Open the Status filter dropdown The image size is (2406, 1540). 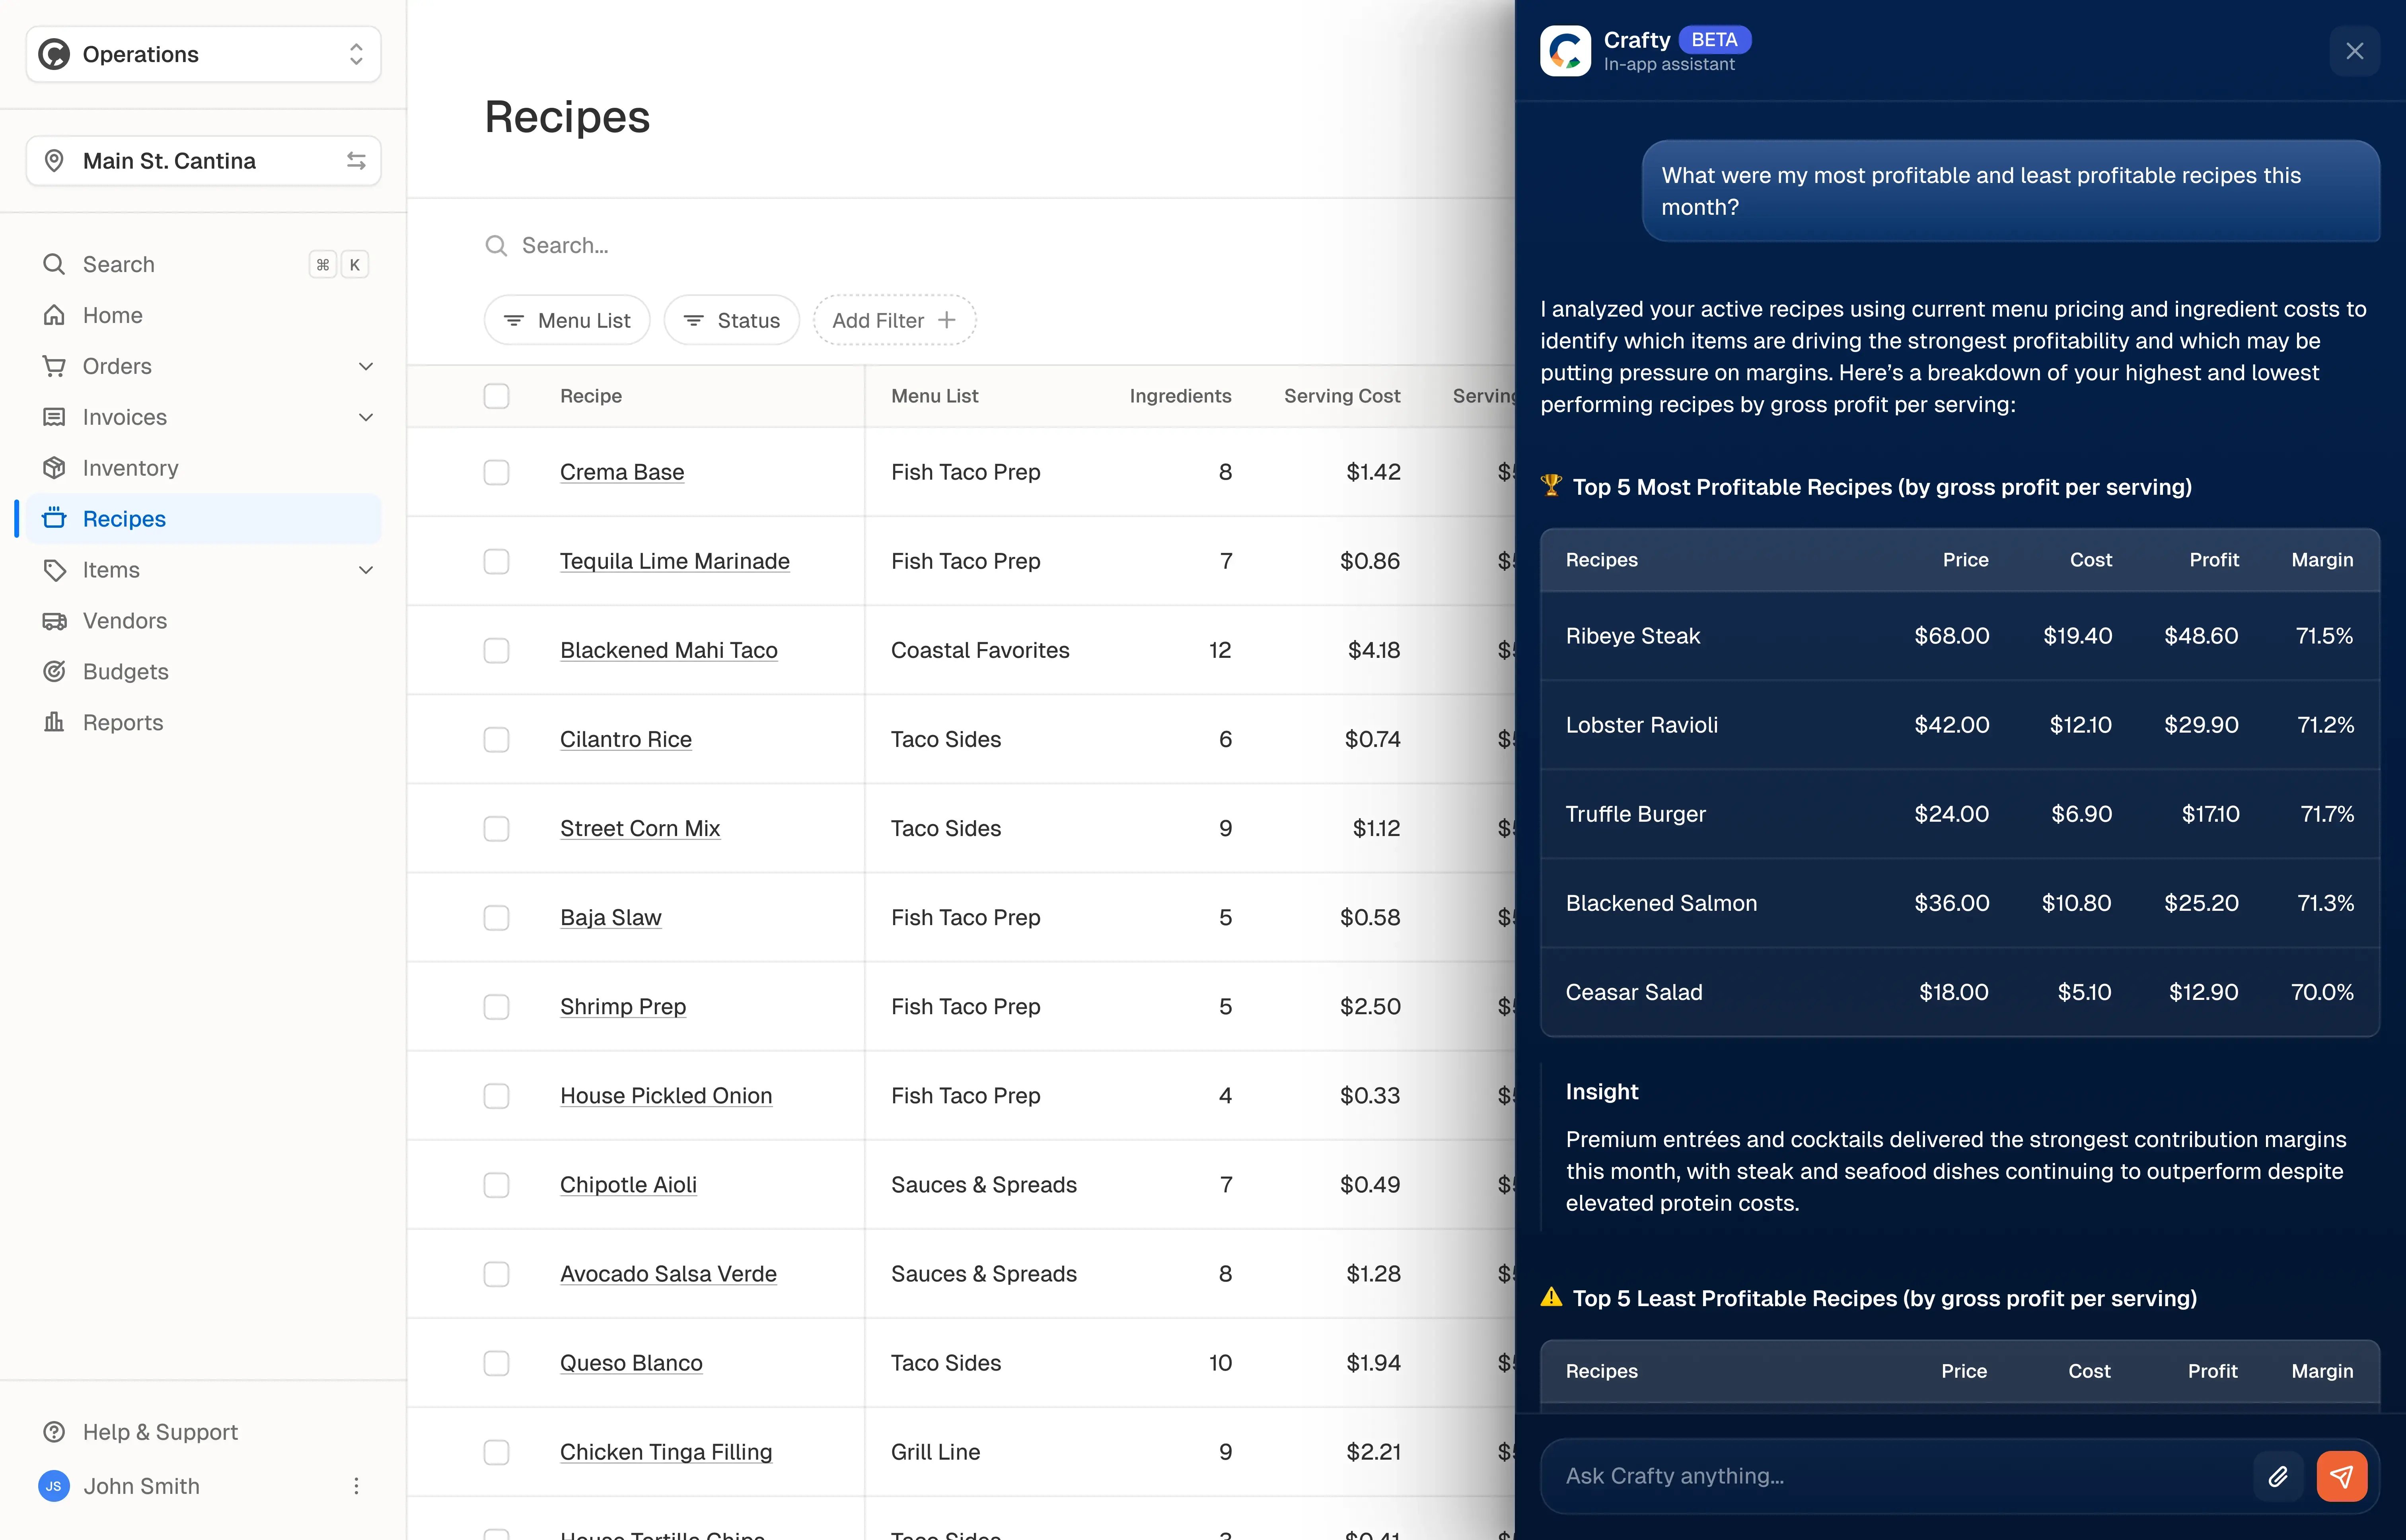(731, 320)
